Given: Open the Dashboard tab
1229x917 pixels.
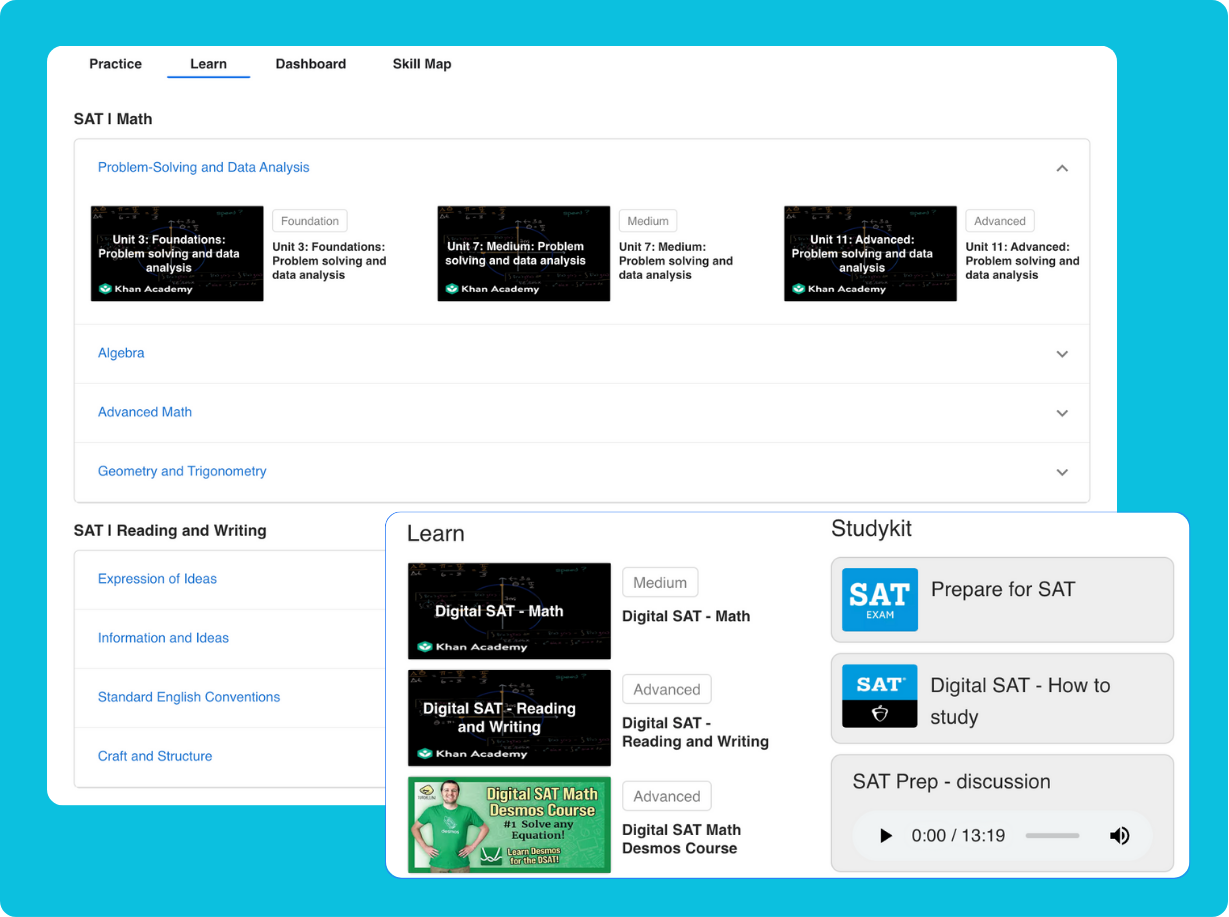Looking at the screenshot, I should coord(310,64).
